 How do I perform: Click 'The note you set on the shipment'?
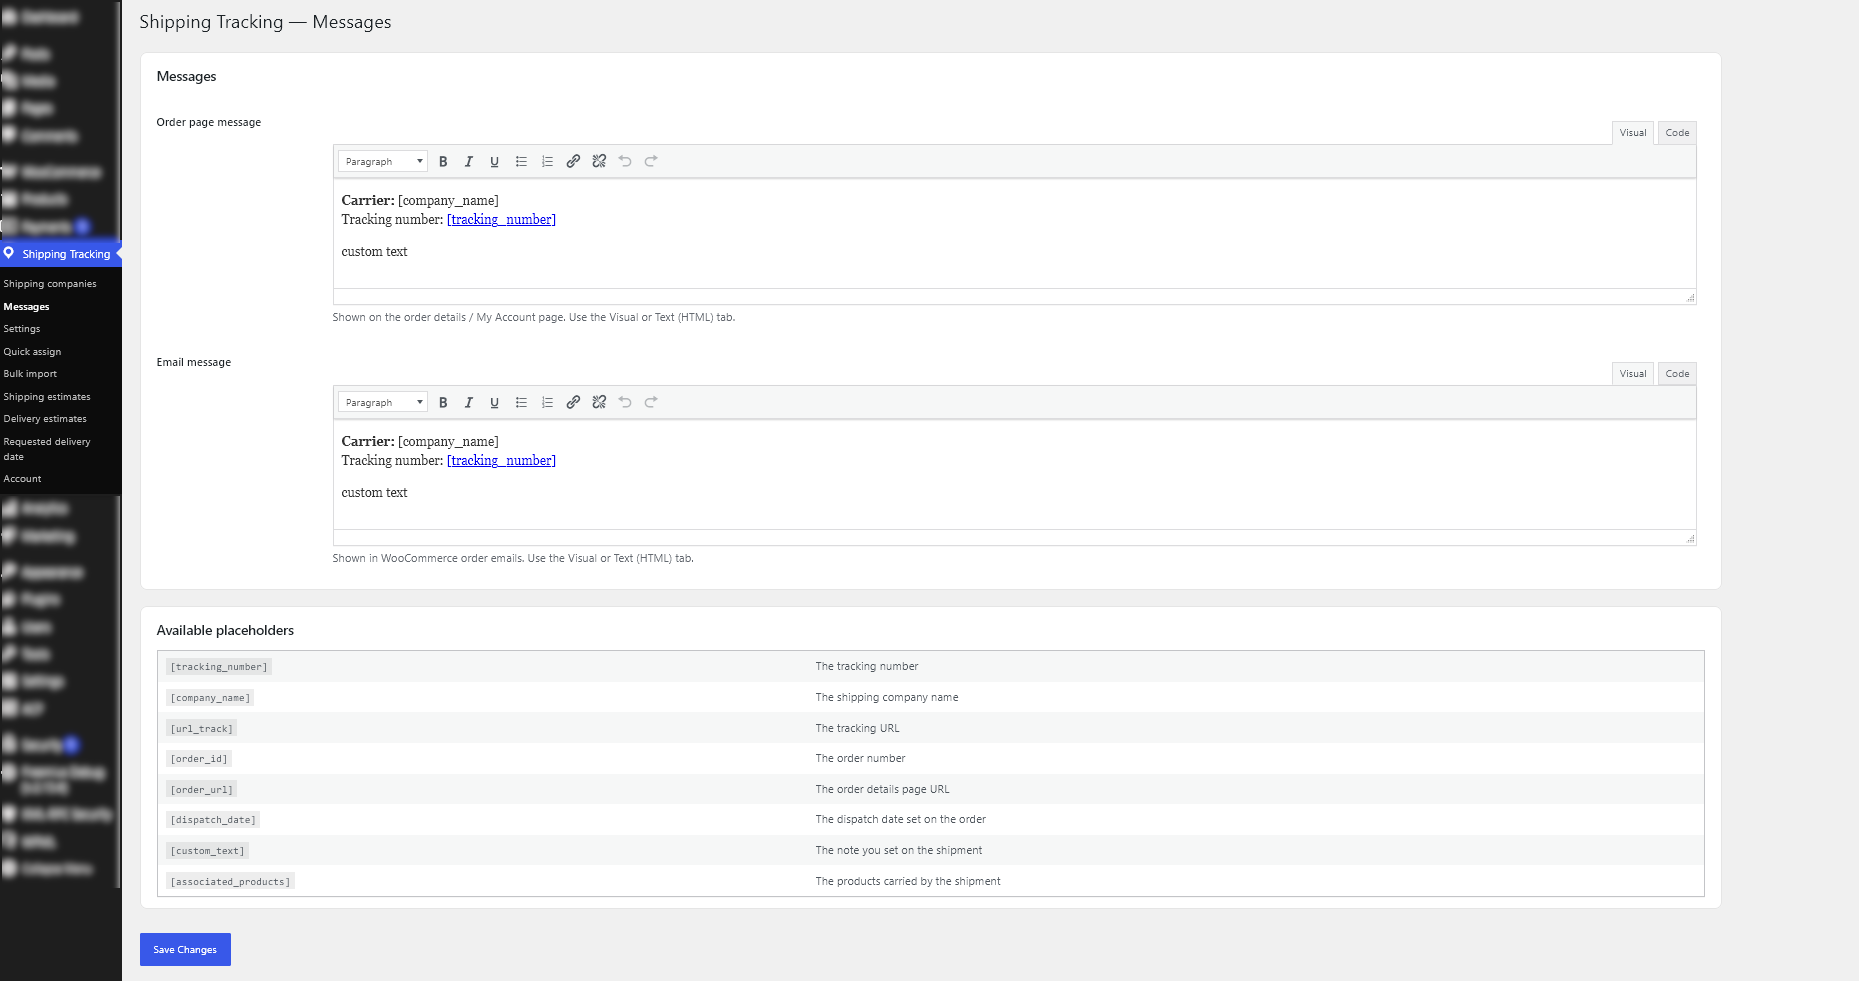899,850
